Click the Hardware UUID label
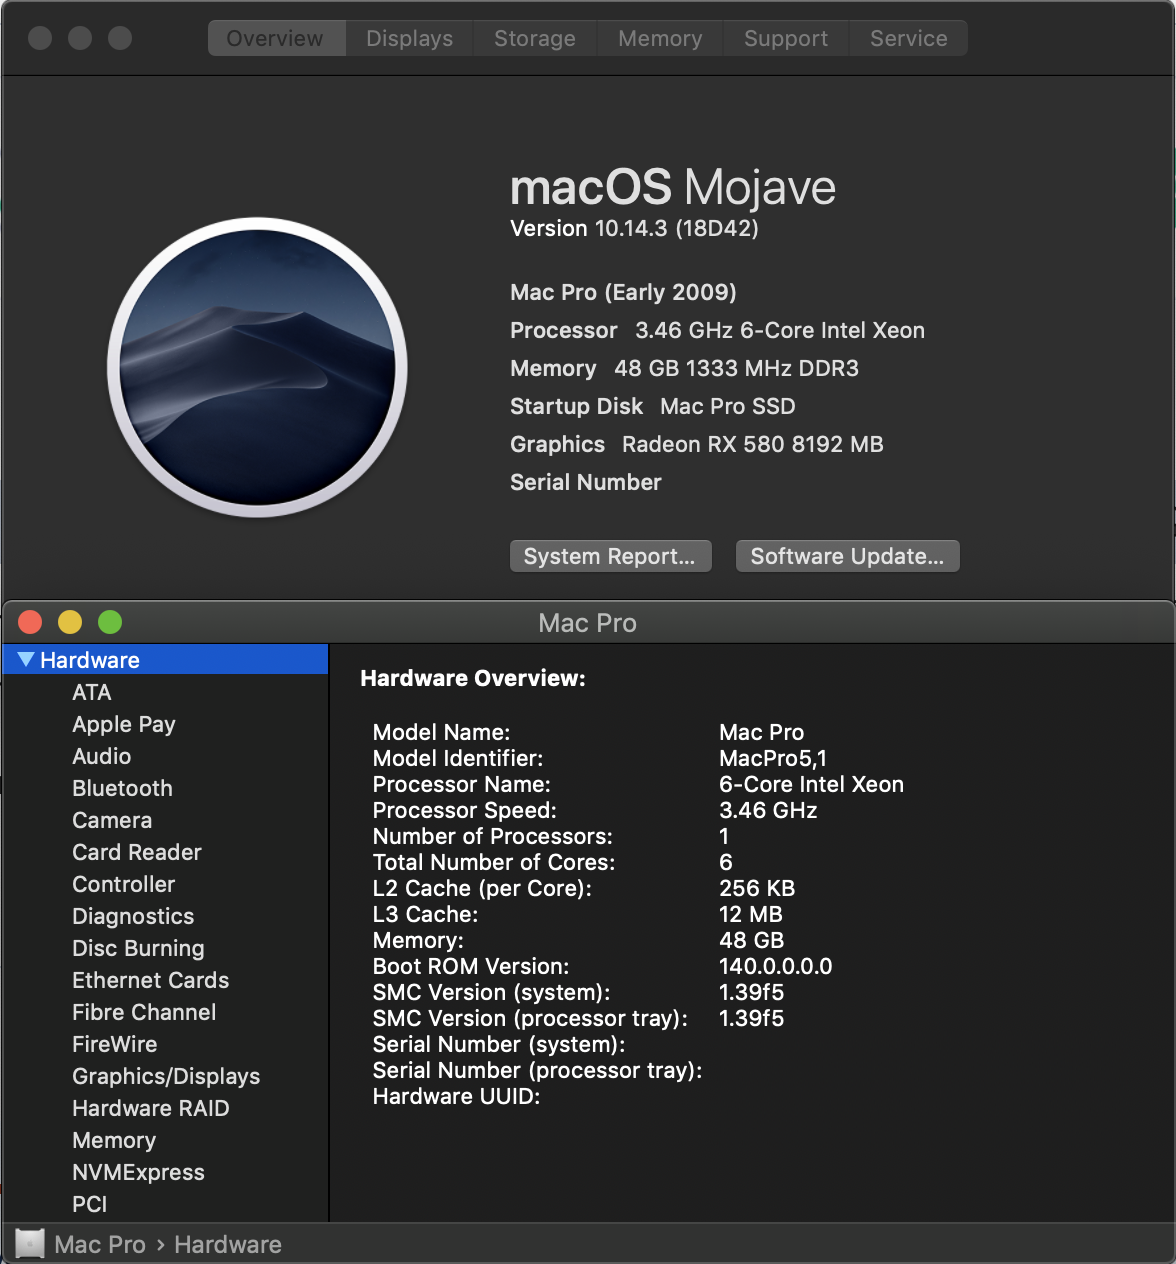The image size is (1176, 1264). pos(456,1096)
